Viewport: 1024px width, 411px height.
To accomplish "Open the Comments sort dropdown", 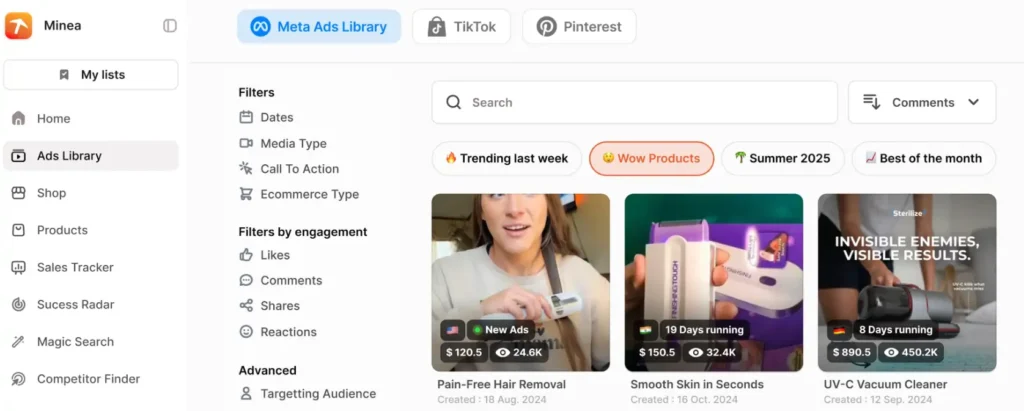I will click(921, 102).
